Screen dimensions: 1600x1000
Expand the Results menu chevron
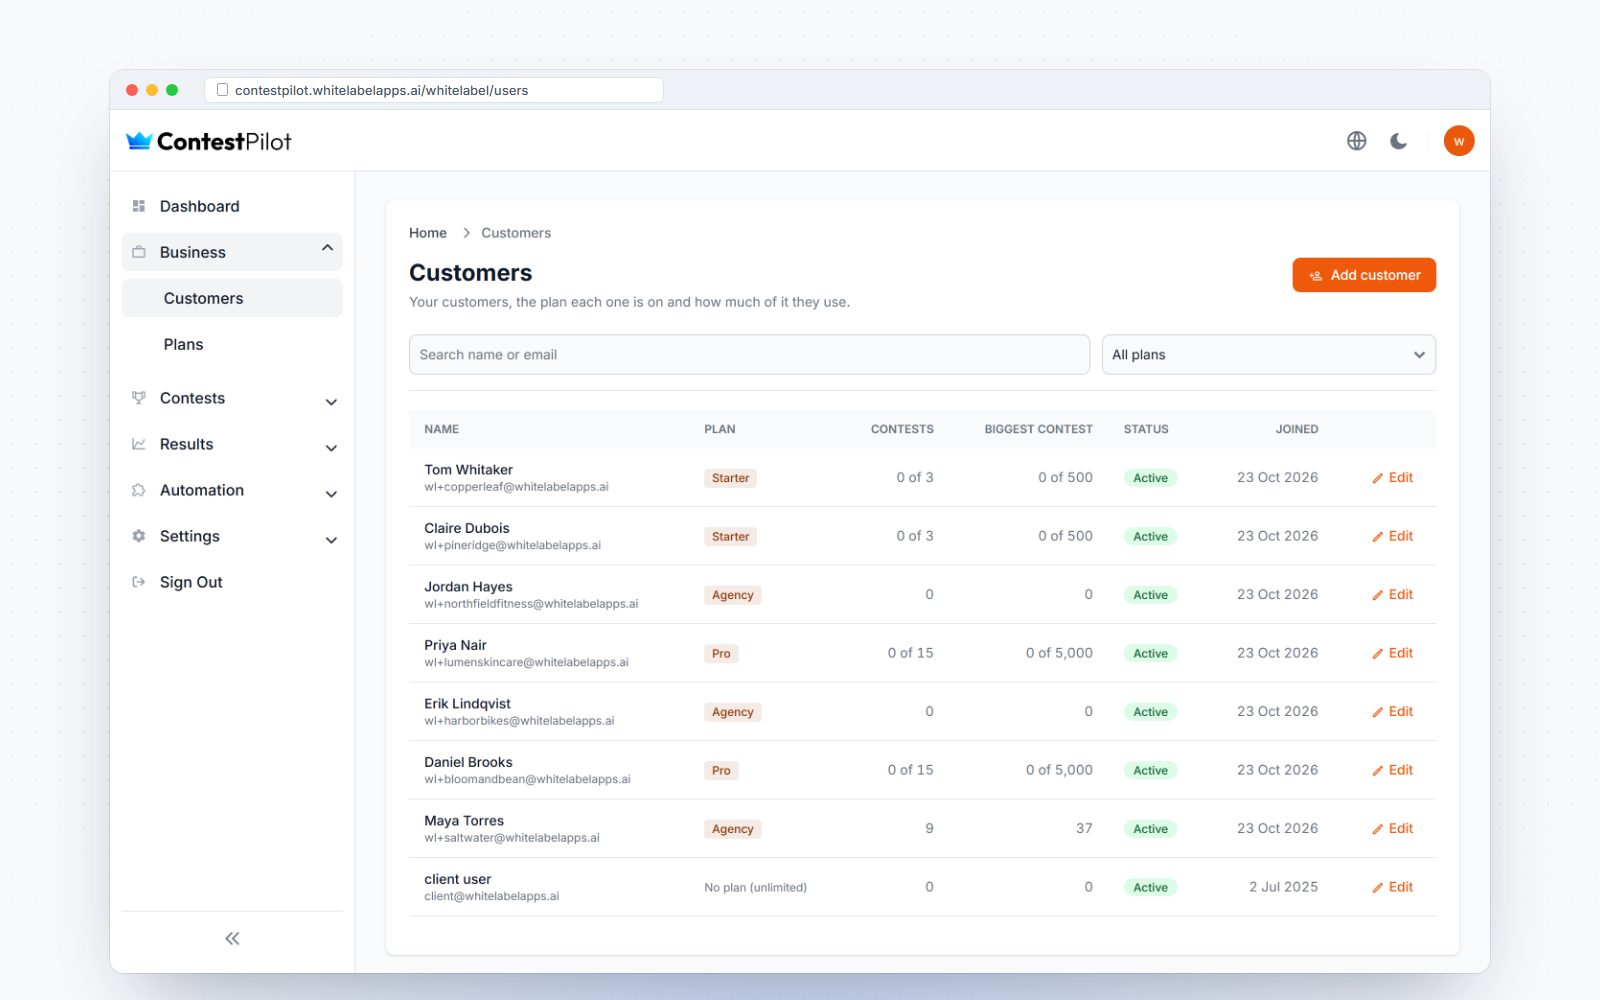(x=331, y=448)
